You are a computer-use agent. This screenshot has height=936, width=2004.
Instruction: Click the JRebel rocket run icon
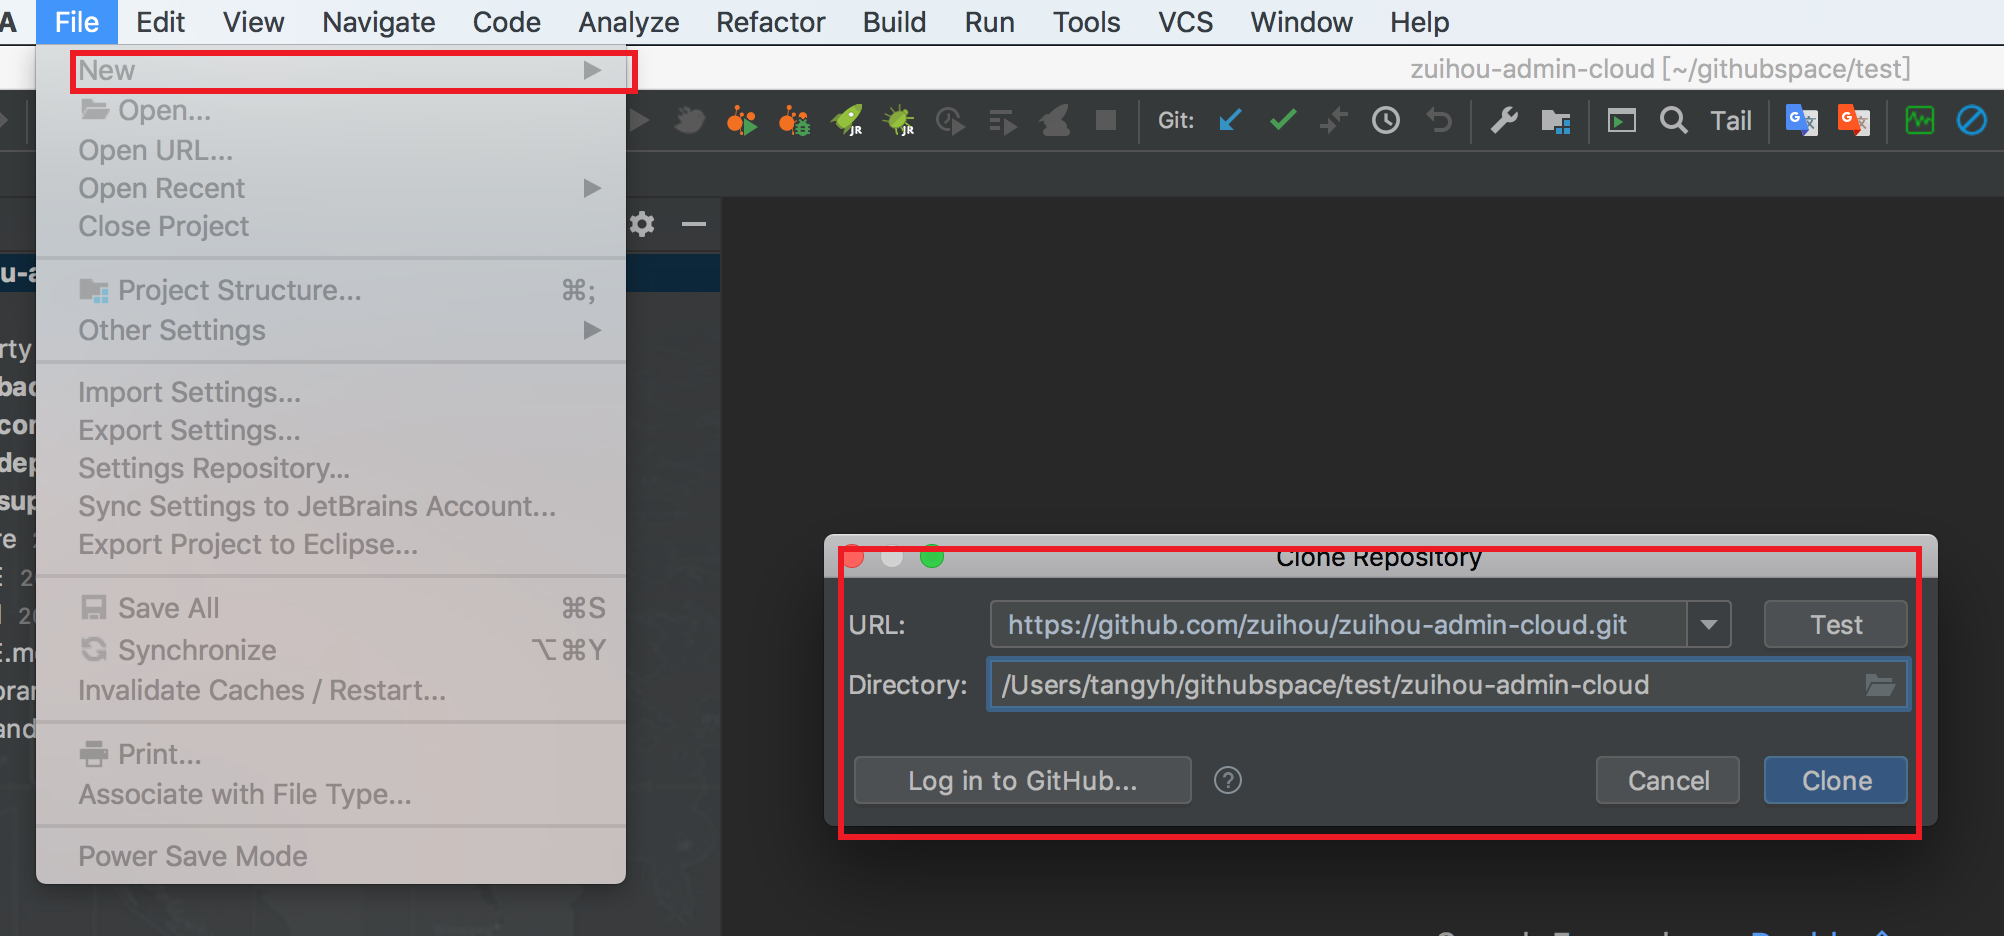pyautogui.click(x=847, y=121)
